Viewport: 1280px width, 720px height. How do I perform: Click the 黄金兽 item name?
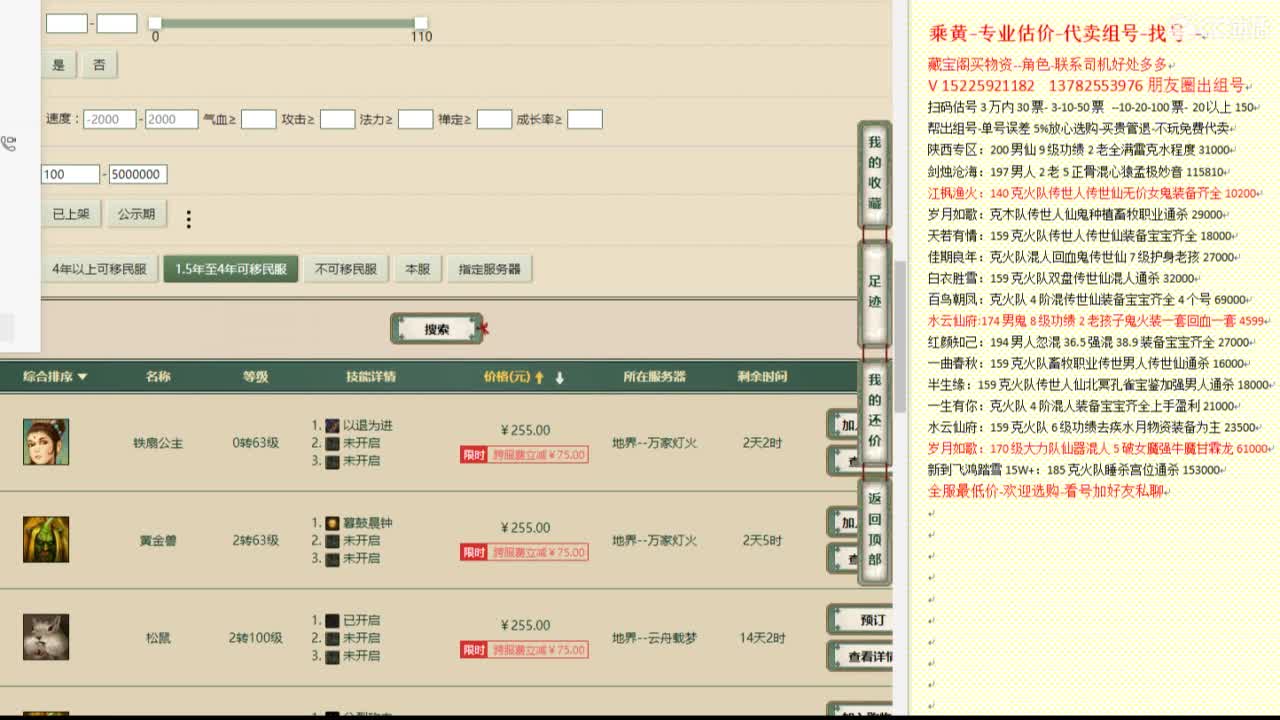pyautogui.click(x=158, y=540)
